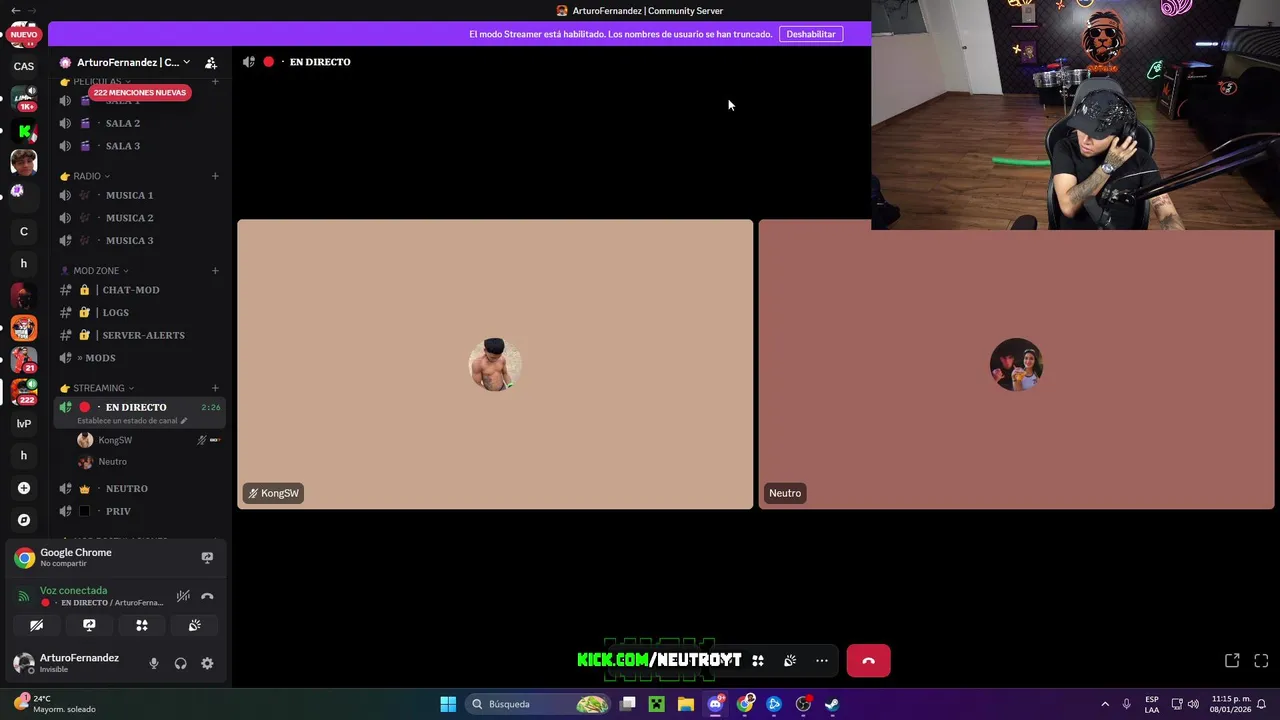The height and width of the screenshot is (720, 1280).
Task: Enter full screen mode
Action: [1261, 660]
